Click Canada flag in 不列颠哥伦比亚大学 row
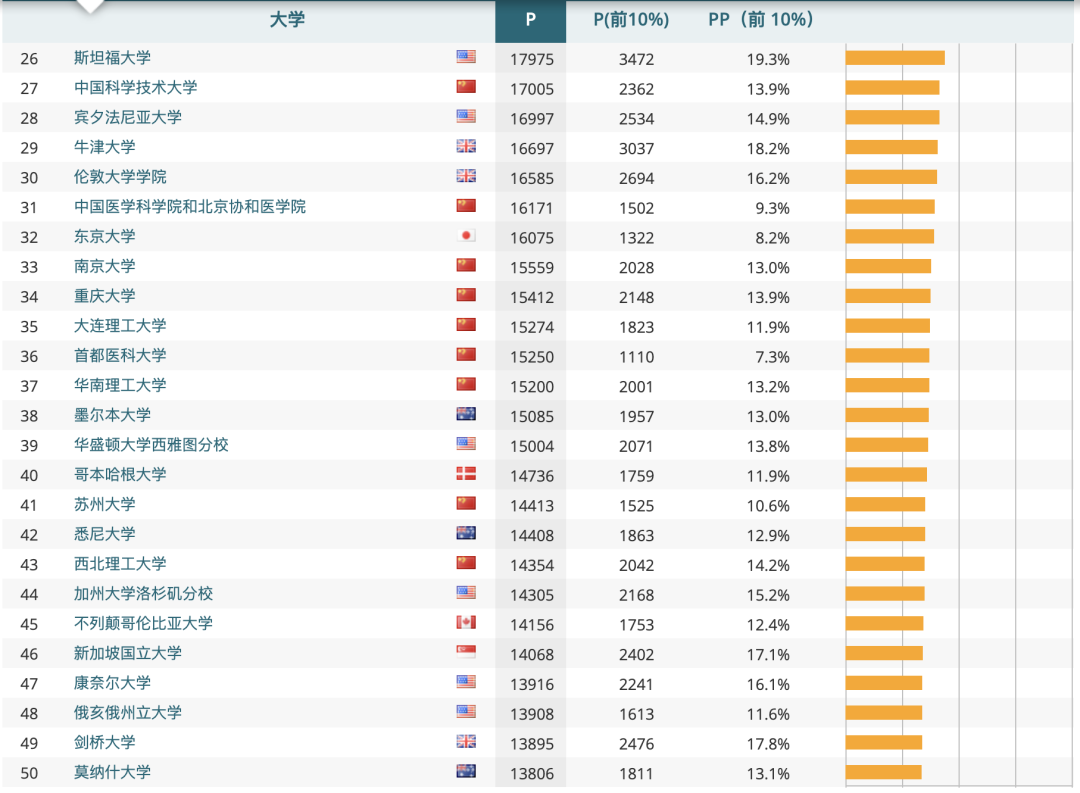 [x=466, y=622]
